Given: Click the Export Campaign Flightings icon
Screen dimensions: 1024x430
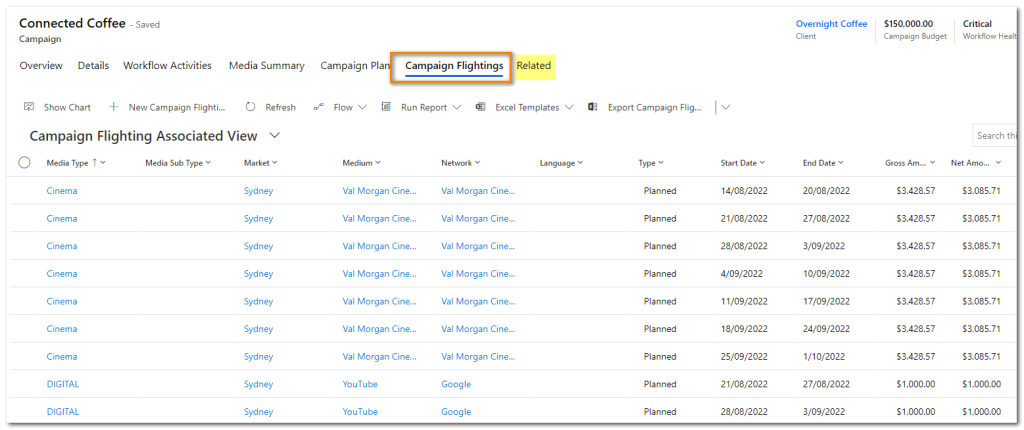Looking at the screenshot, I should coord(593,107).
